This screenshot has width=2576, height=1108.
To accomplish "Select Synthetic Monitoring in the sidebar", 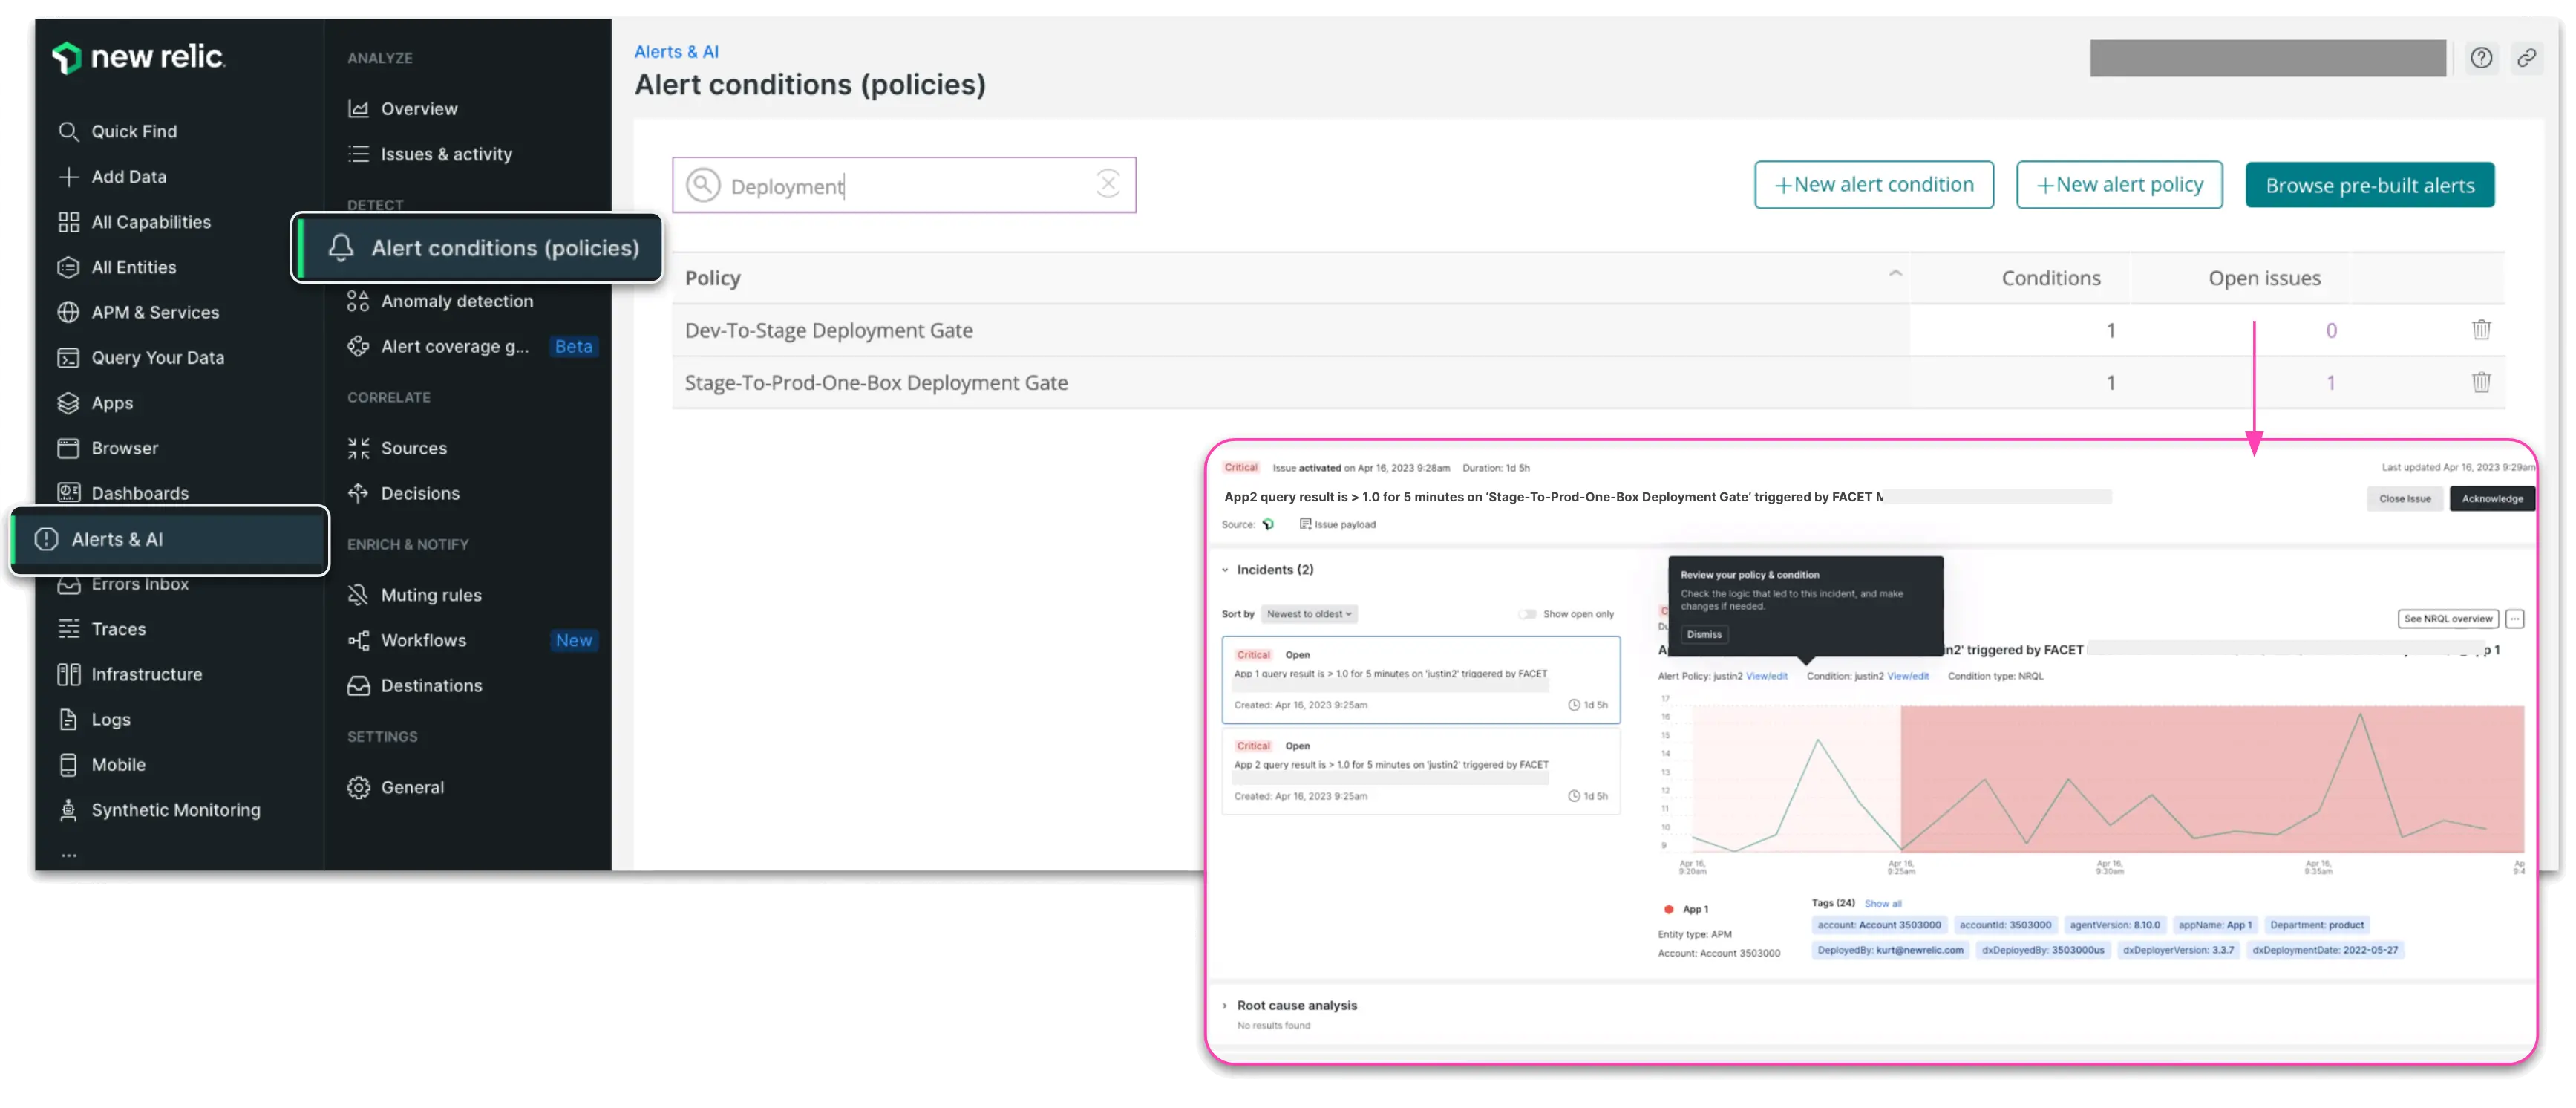I will click(176, 810).
